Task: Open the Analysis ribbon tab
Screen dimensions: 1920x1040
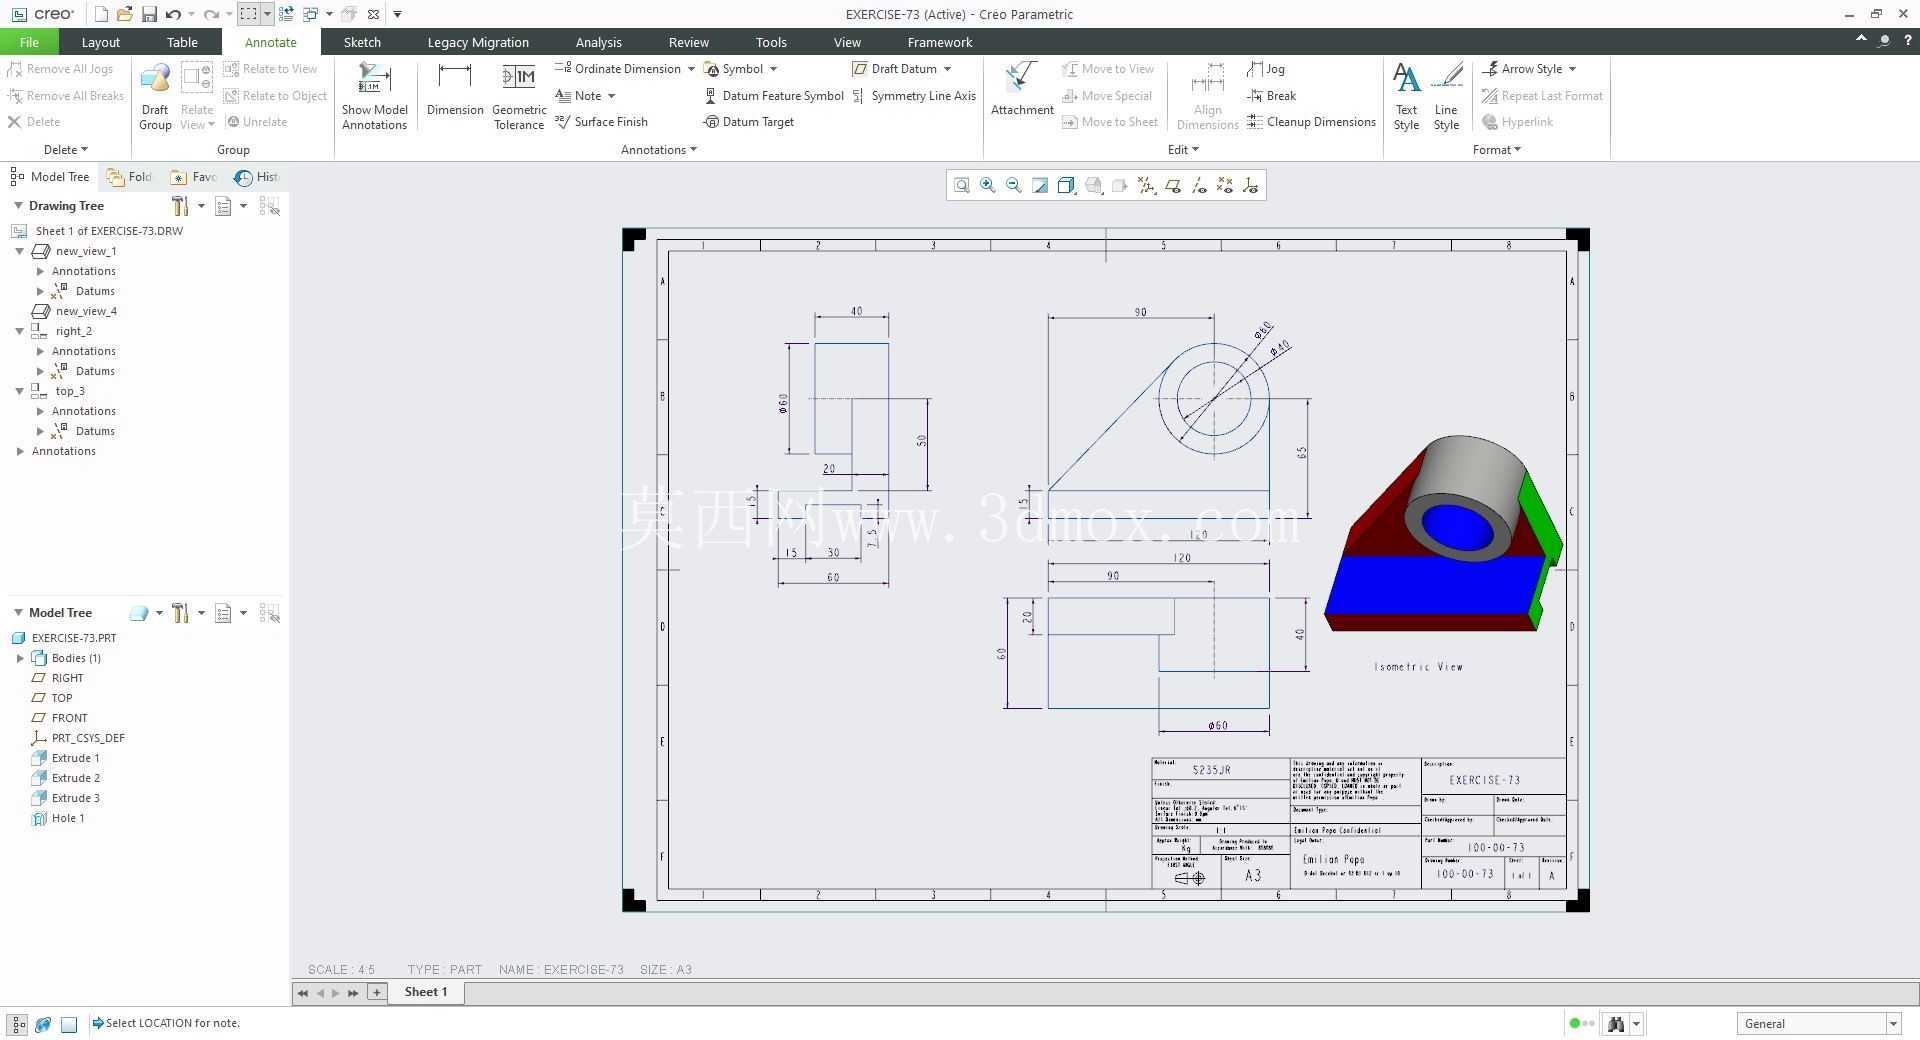Action: click(598, 42)
